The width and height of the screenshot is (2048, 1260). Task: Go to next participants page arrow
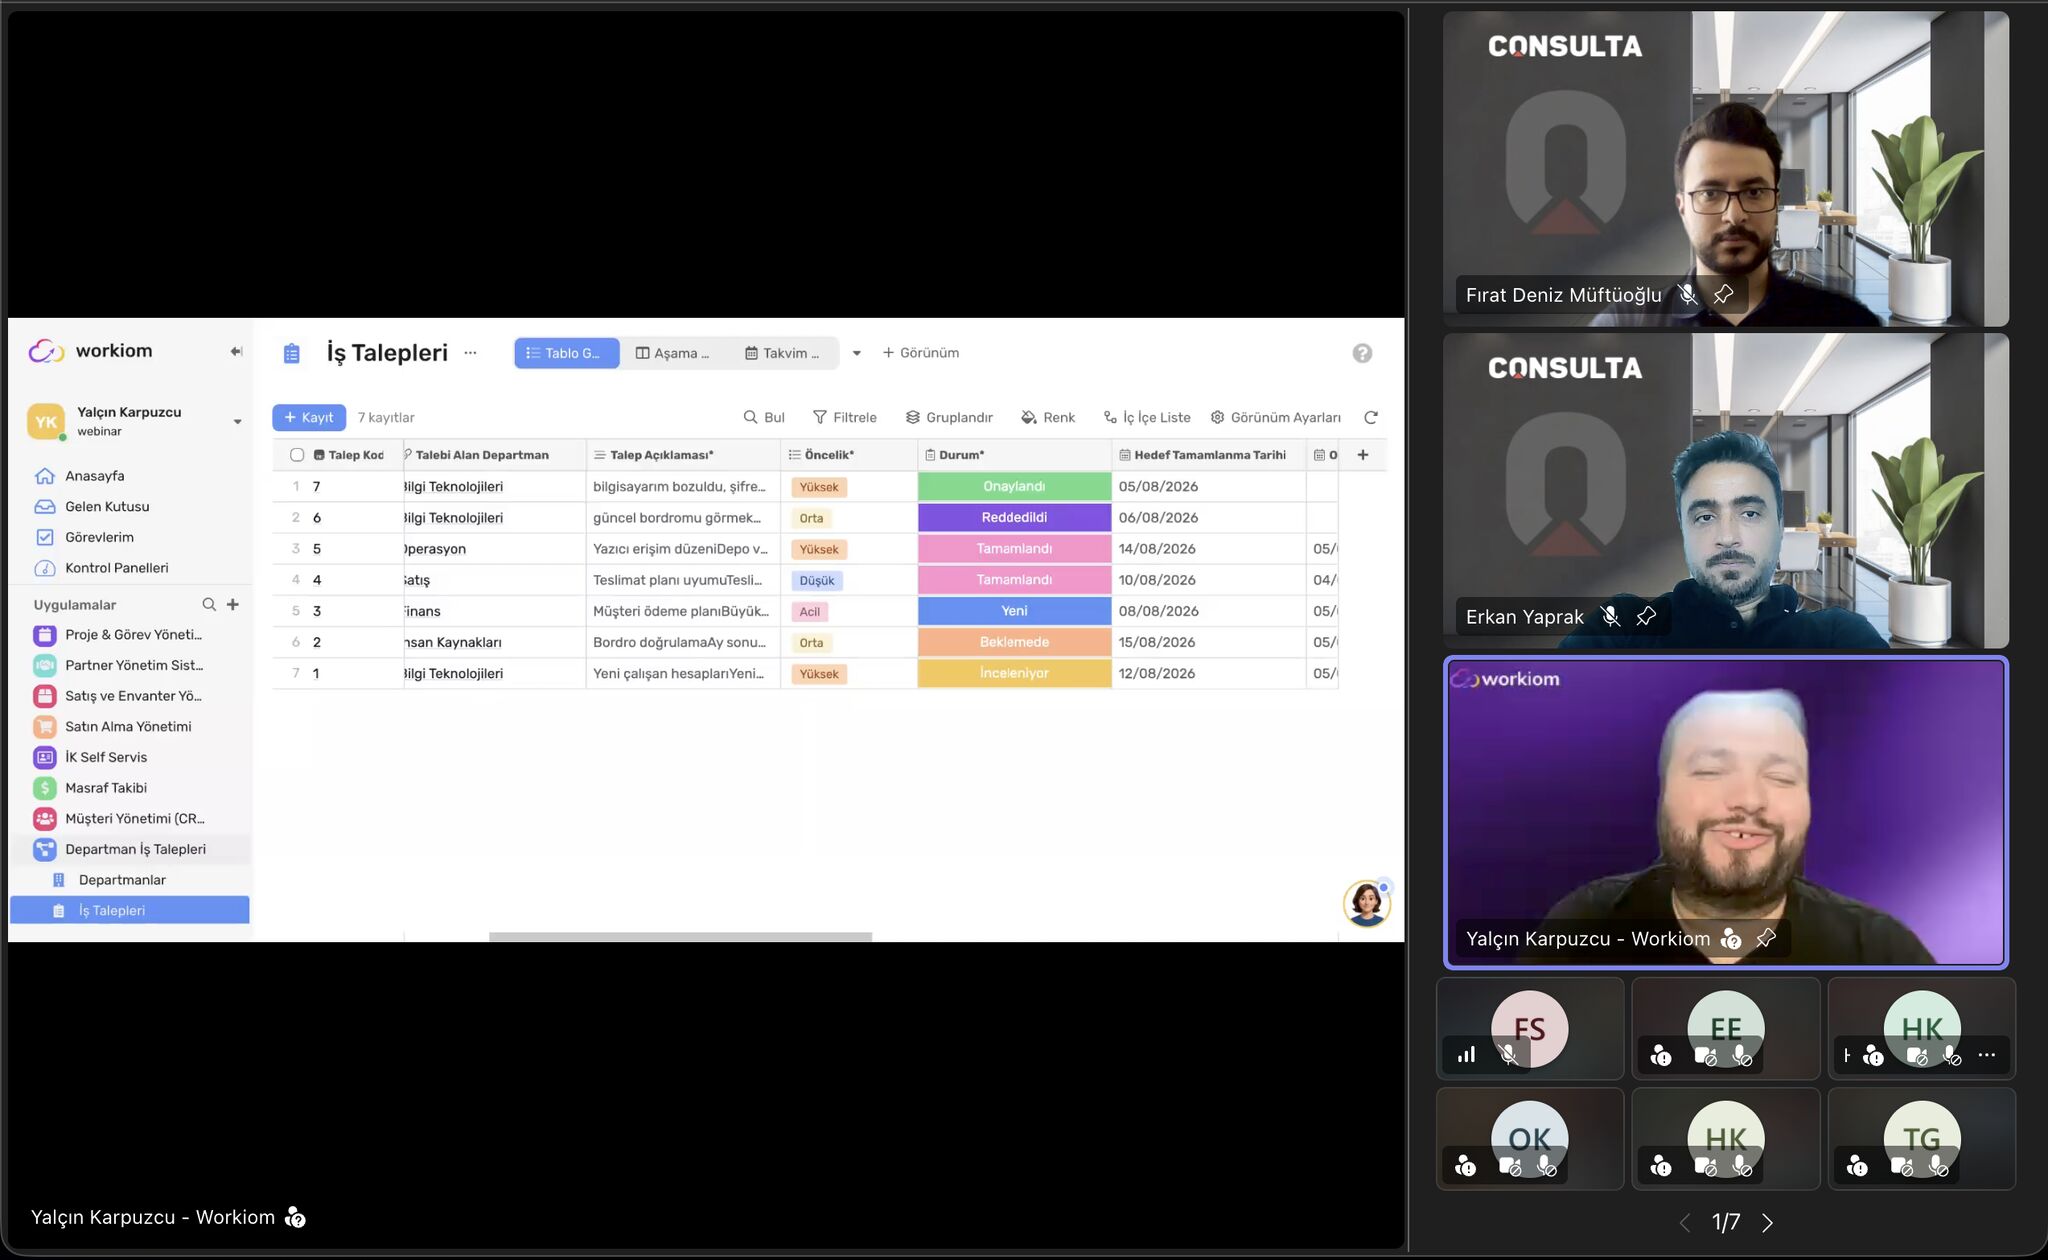(1767, 1223)
